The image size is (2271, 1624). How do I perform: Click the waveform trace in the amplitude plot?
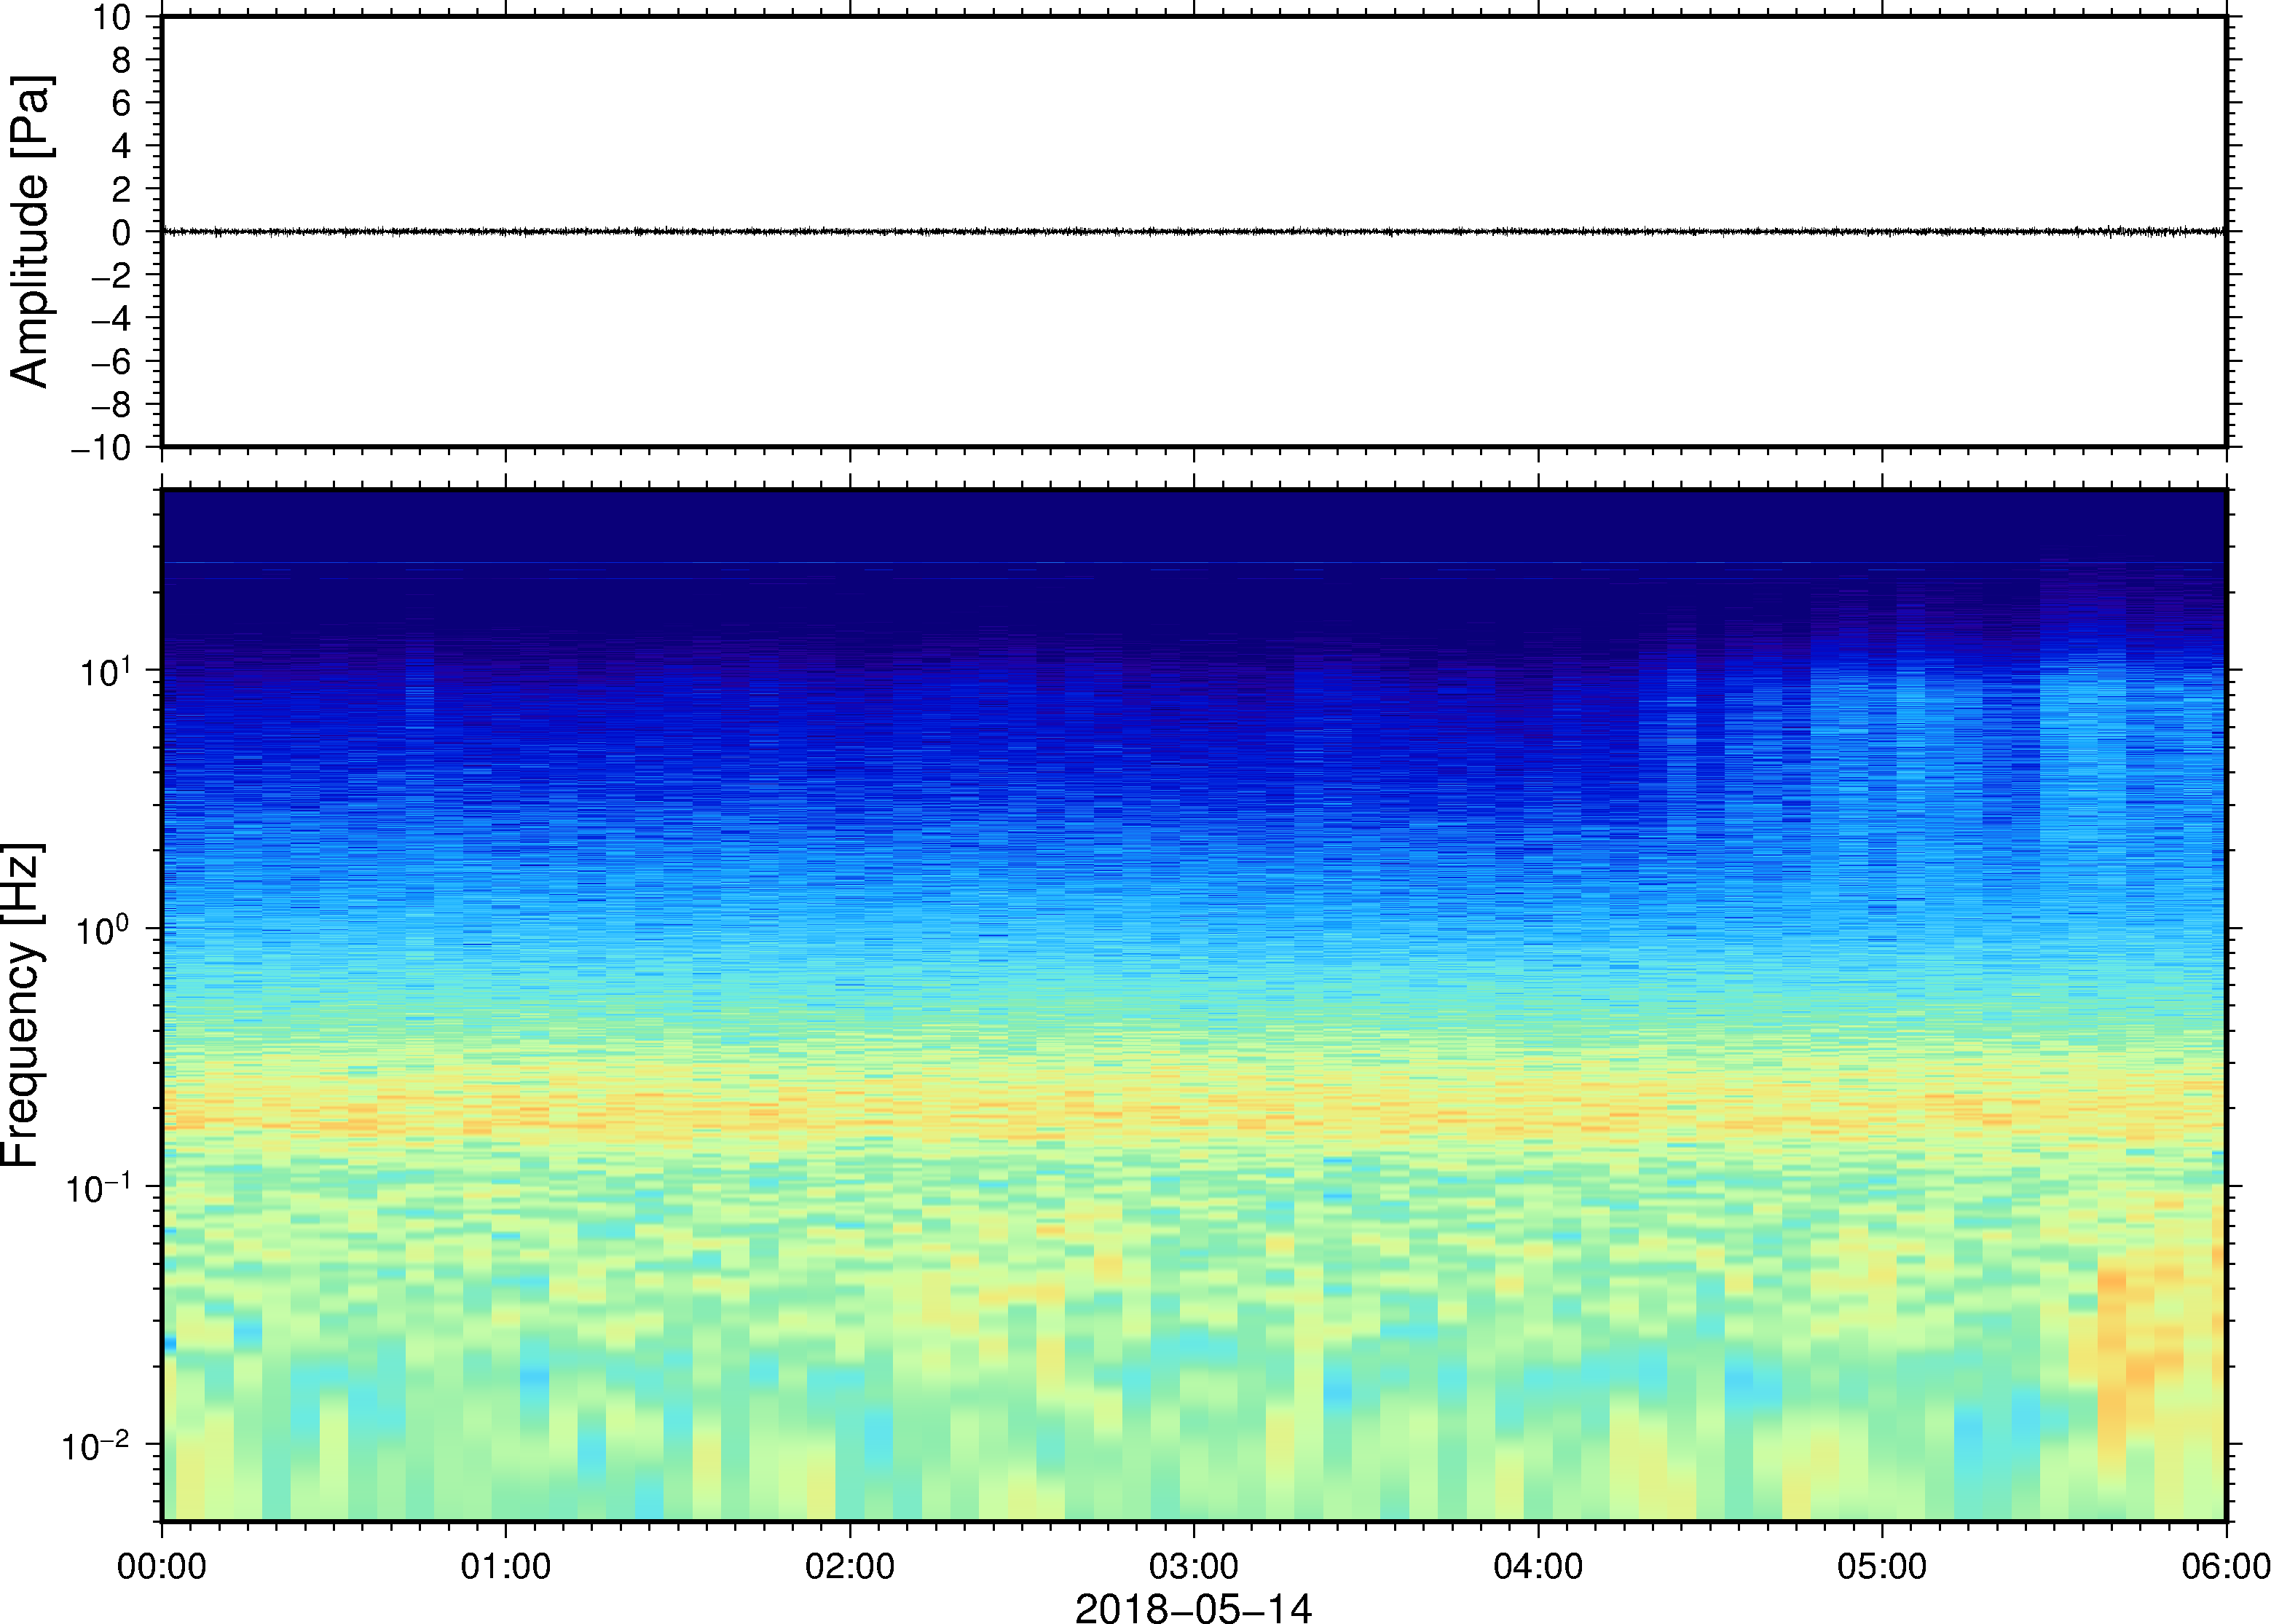coord(1193,231)
